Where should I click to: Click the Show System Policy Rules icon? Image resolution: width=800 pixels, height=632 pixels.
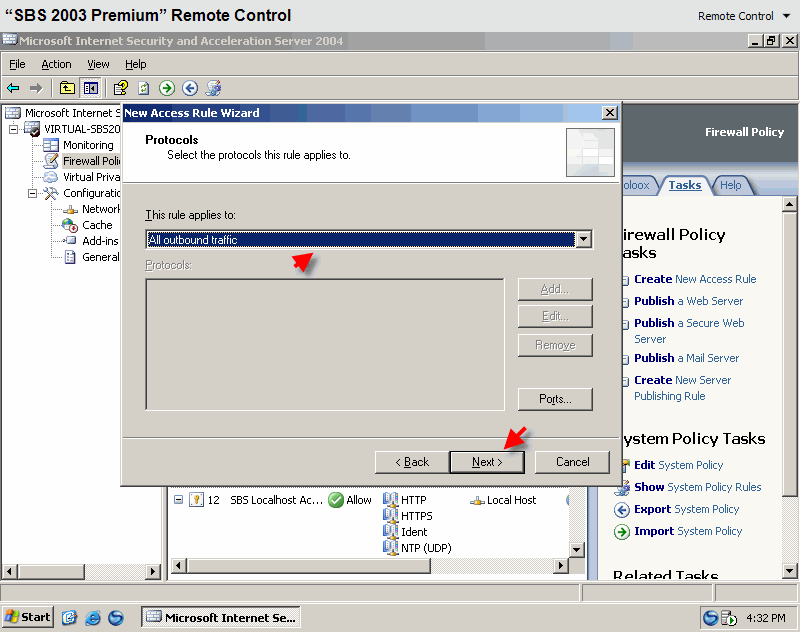[x=622, y=488]
